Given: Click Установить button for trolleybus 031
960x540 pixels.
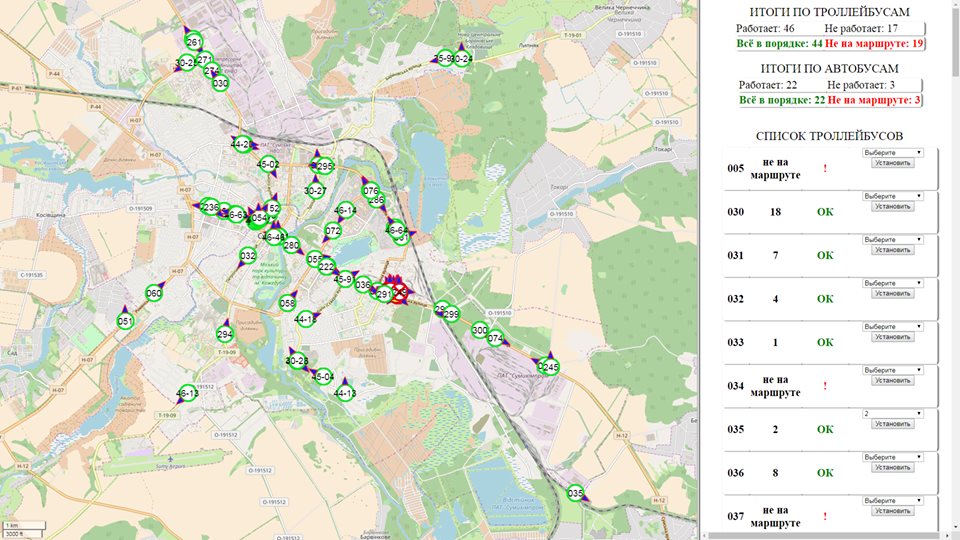Looking at the screenshot, I should tap(893, 250).
